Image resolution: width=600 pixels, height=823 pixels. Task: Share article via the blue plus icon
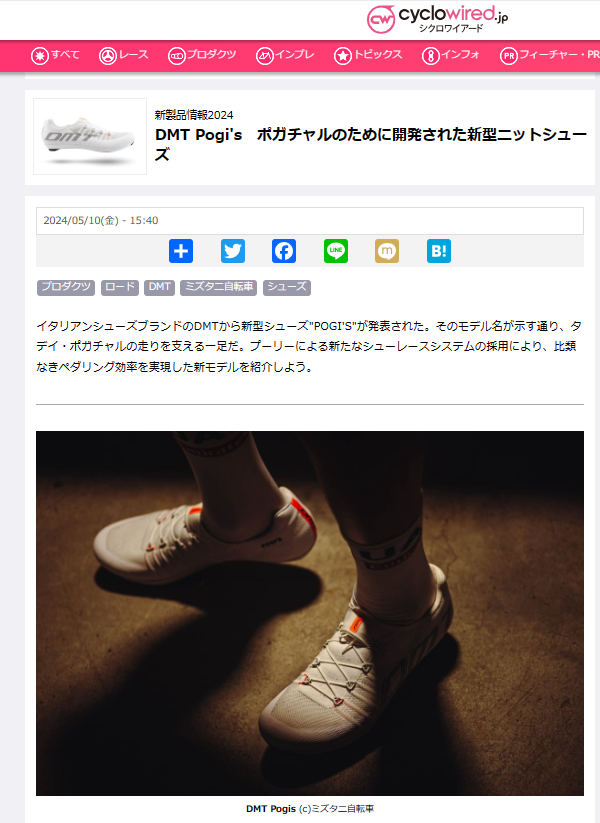(181, 251)
